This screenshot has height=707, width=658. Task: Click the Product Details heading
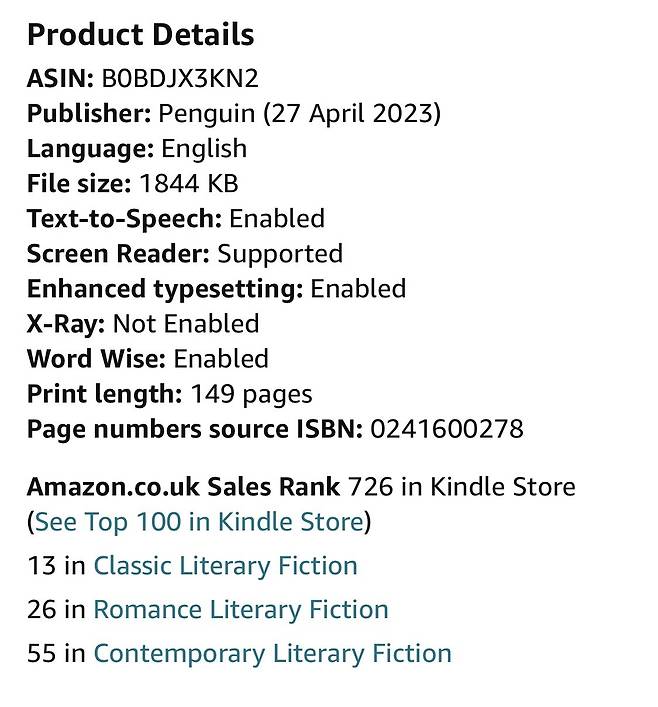pyautogui.click(x=140, y=36)
